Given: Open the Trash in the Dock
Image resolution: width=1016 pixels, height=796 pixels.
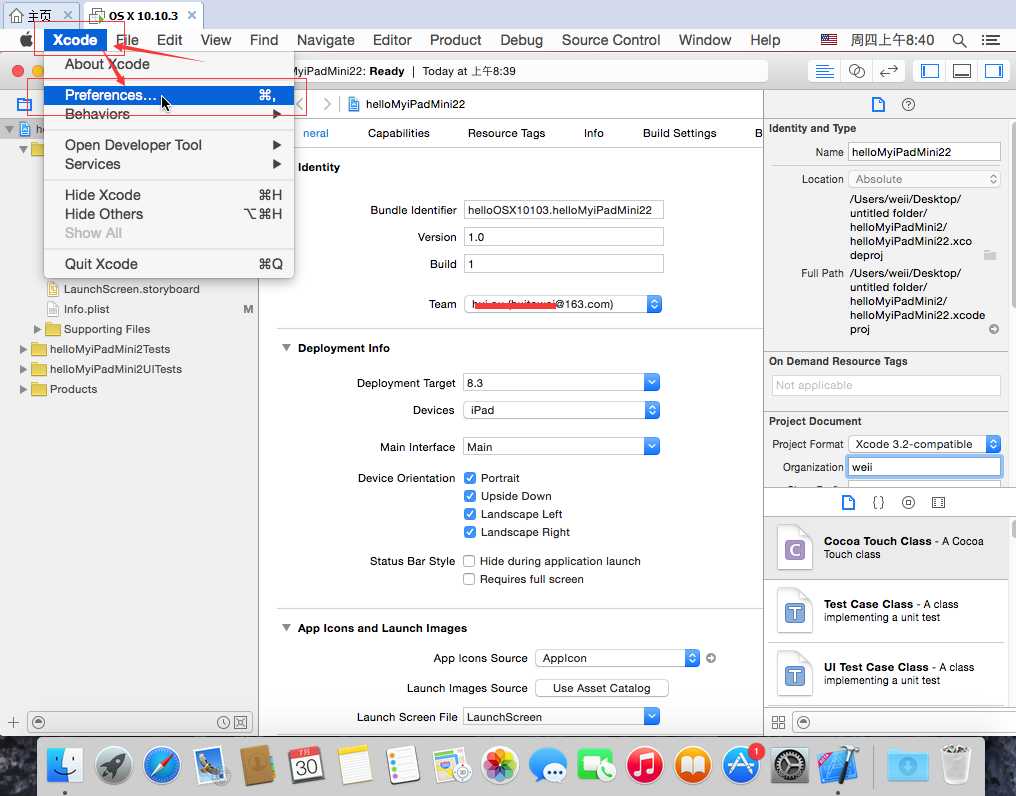Looking at the screenshot, I should click(x=955, y=766).
